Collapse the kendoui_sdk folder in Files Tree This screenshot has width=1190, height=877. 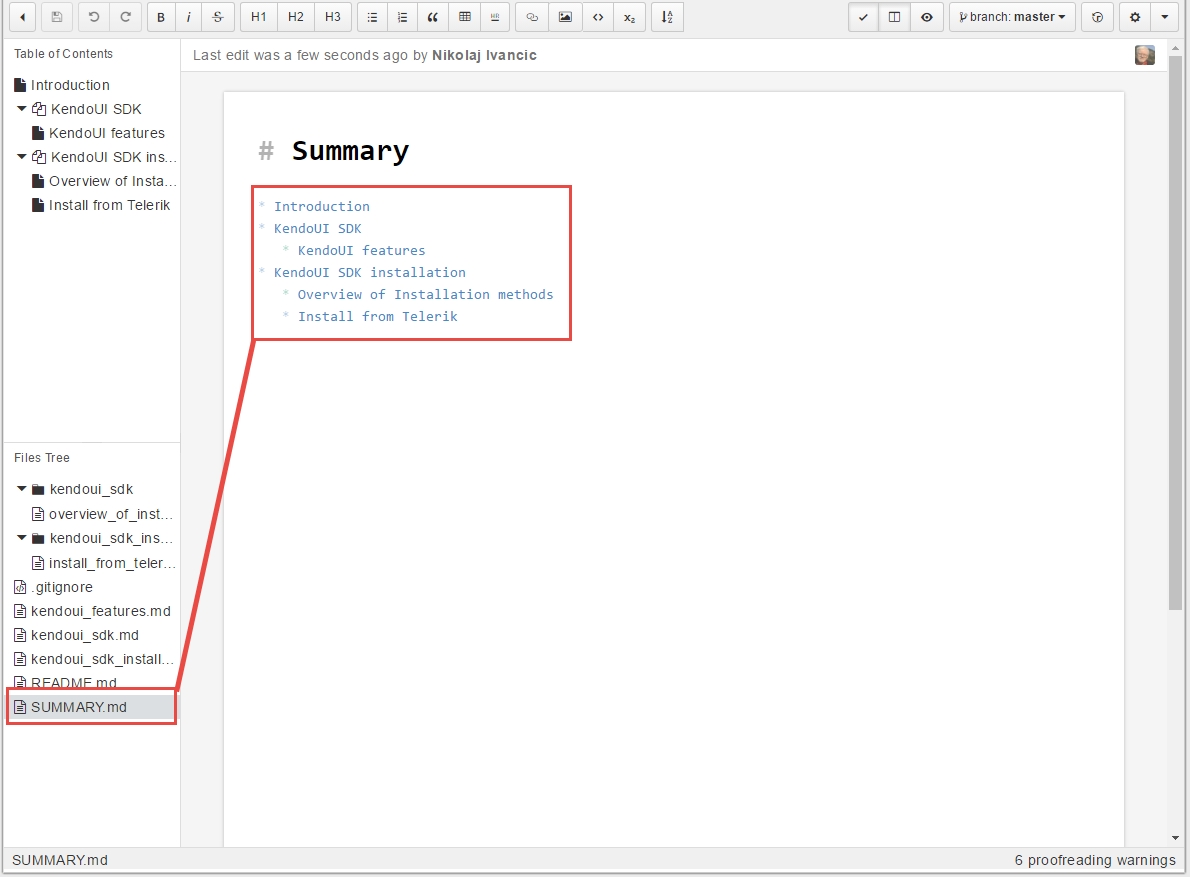point(22,489)
